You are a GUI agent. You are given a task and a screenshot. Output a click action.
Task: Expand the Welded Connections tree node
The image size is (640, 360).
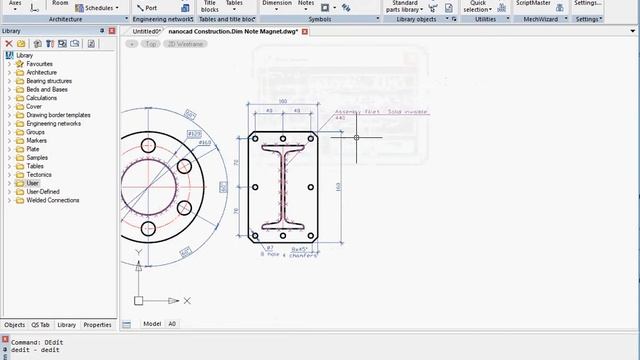coord(9,200)
